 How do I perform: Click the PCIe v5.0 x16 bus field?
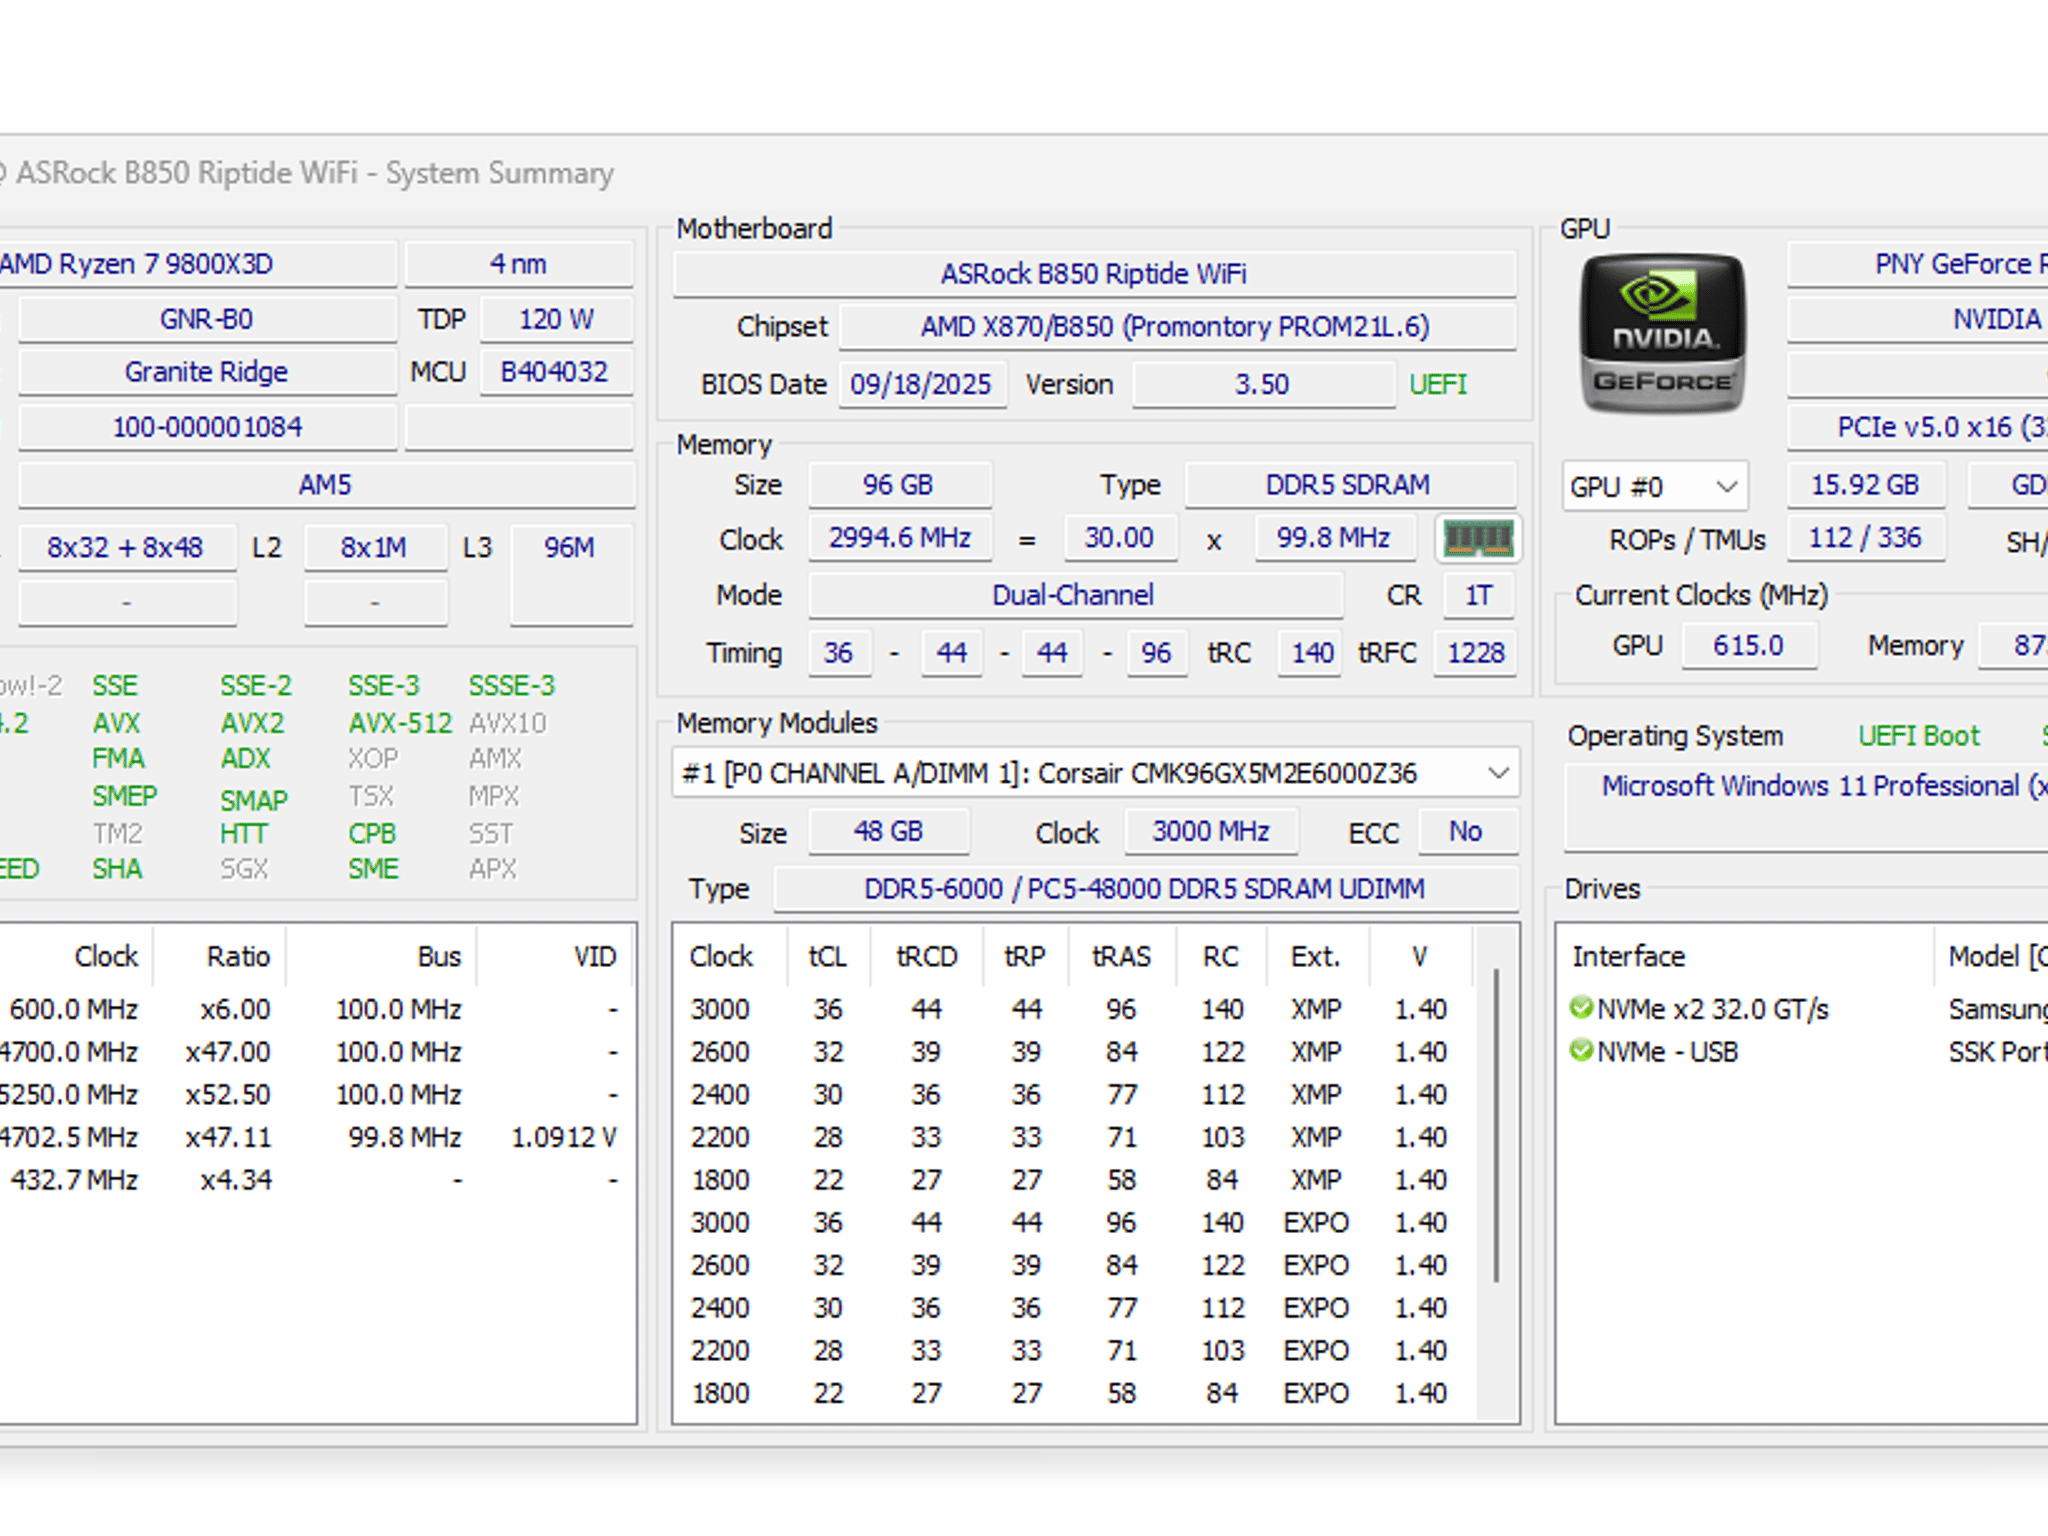tap(1918, 427)
